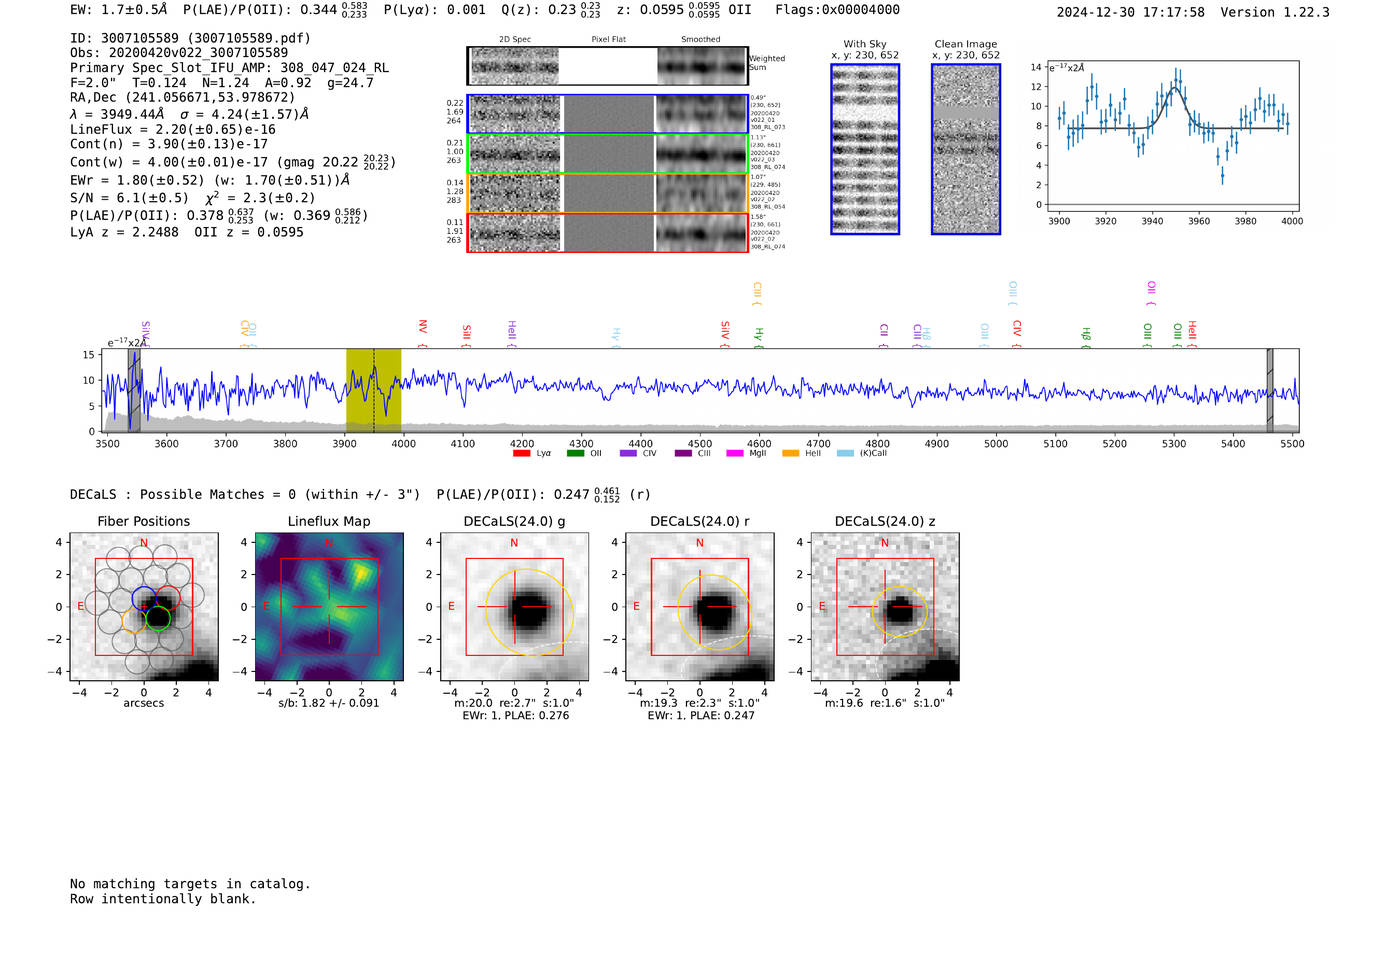
Task: Open the Clean Image cutout
Action: point(966,149)
